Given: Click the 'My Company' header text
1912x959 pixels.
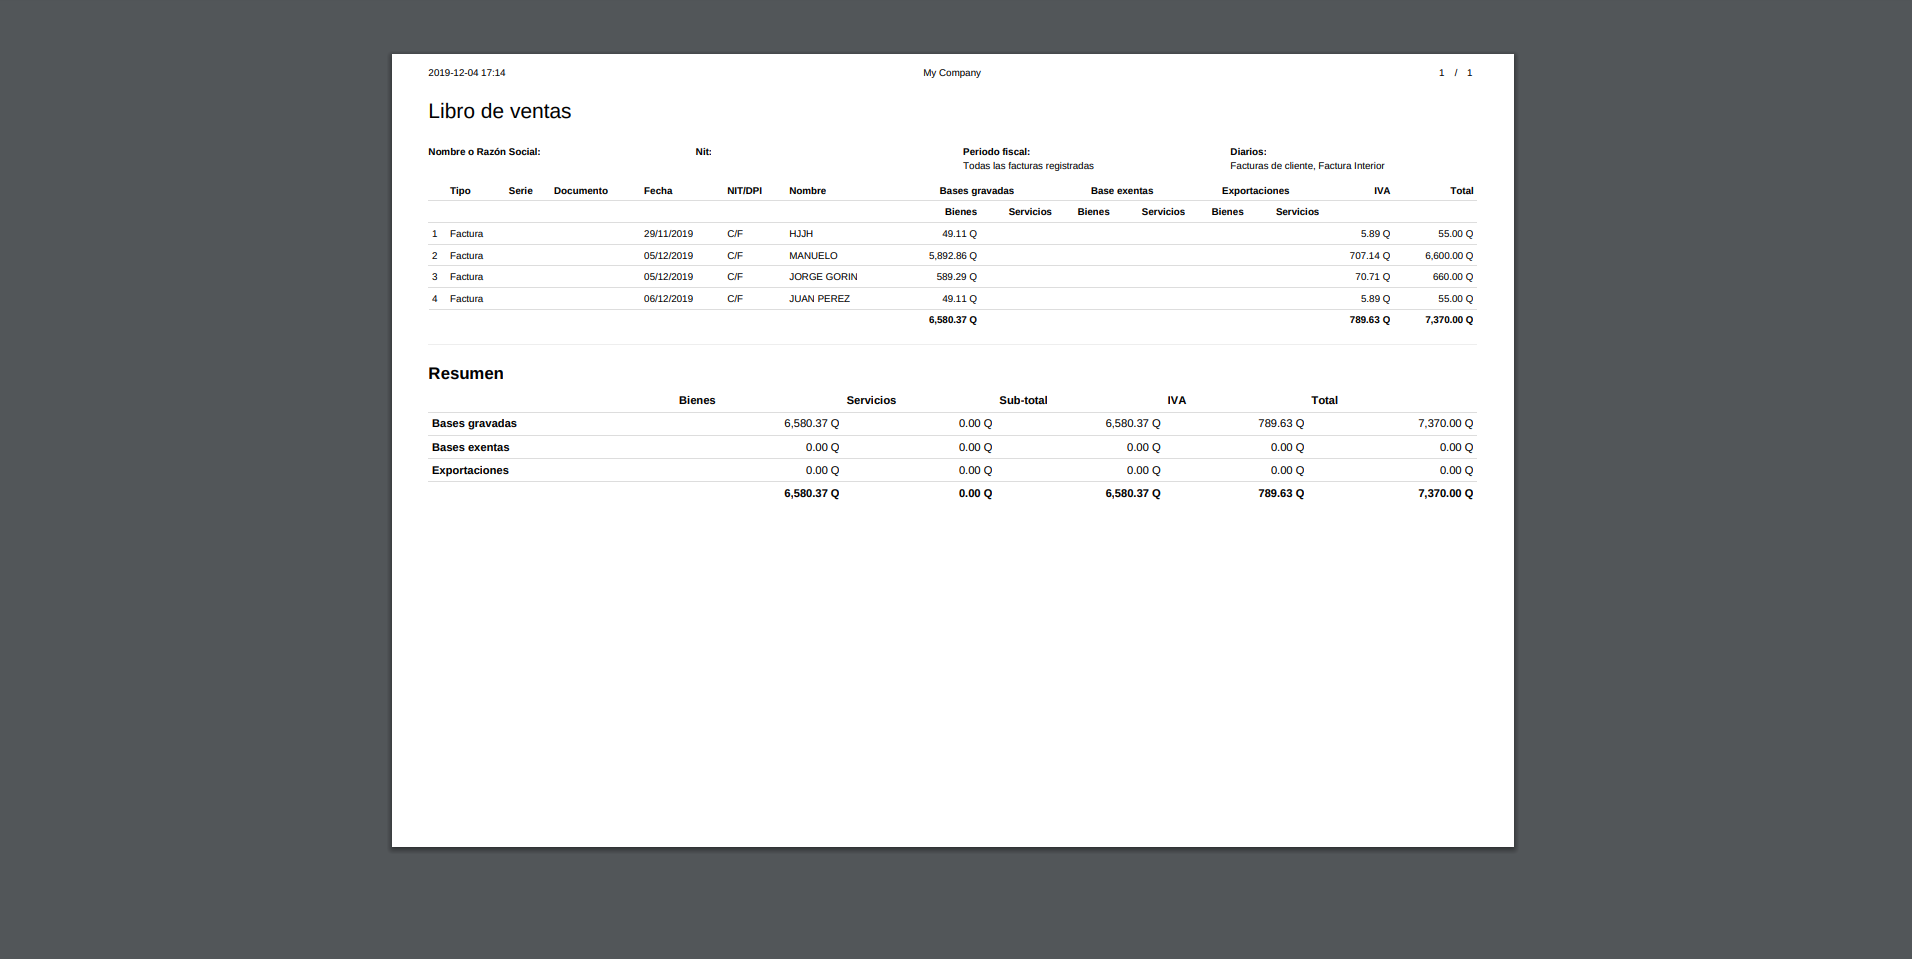Looking at the screenshot, I should pos(952,73).
